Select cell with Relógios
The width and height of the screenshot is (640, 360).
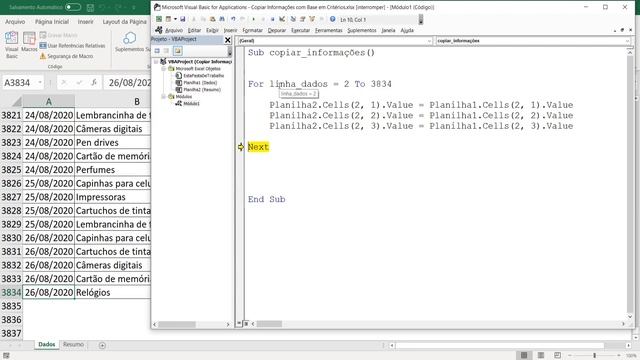click(113, 292)
